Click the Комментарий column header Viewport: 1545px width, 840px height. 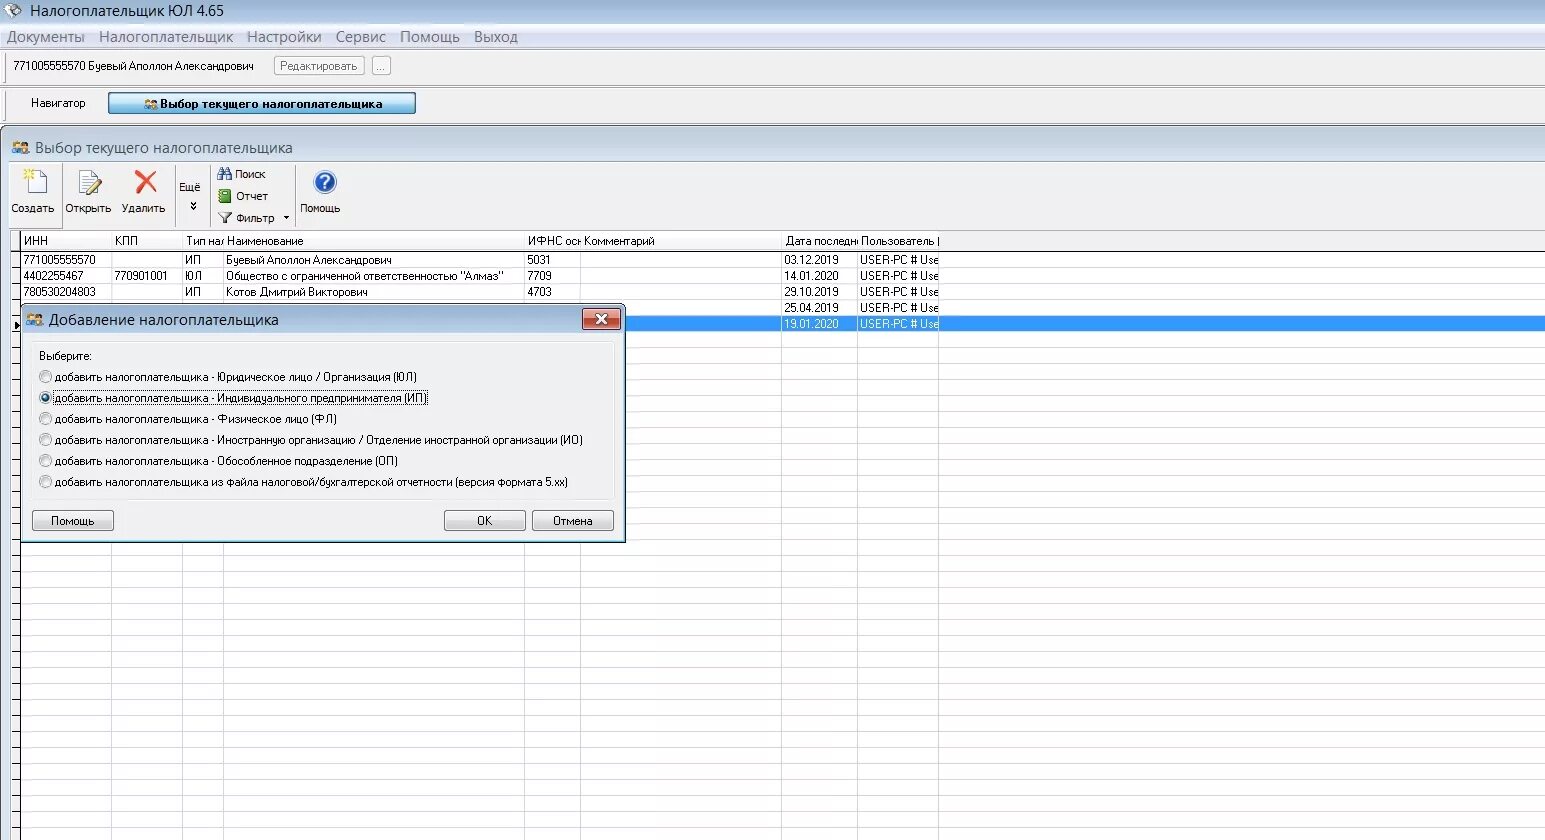pyautogui.click(x=681, y=241)
